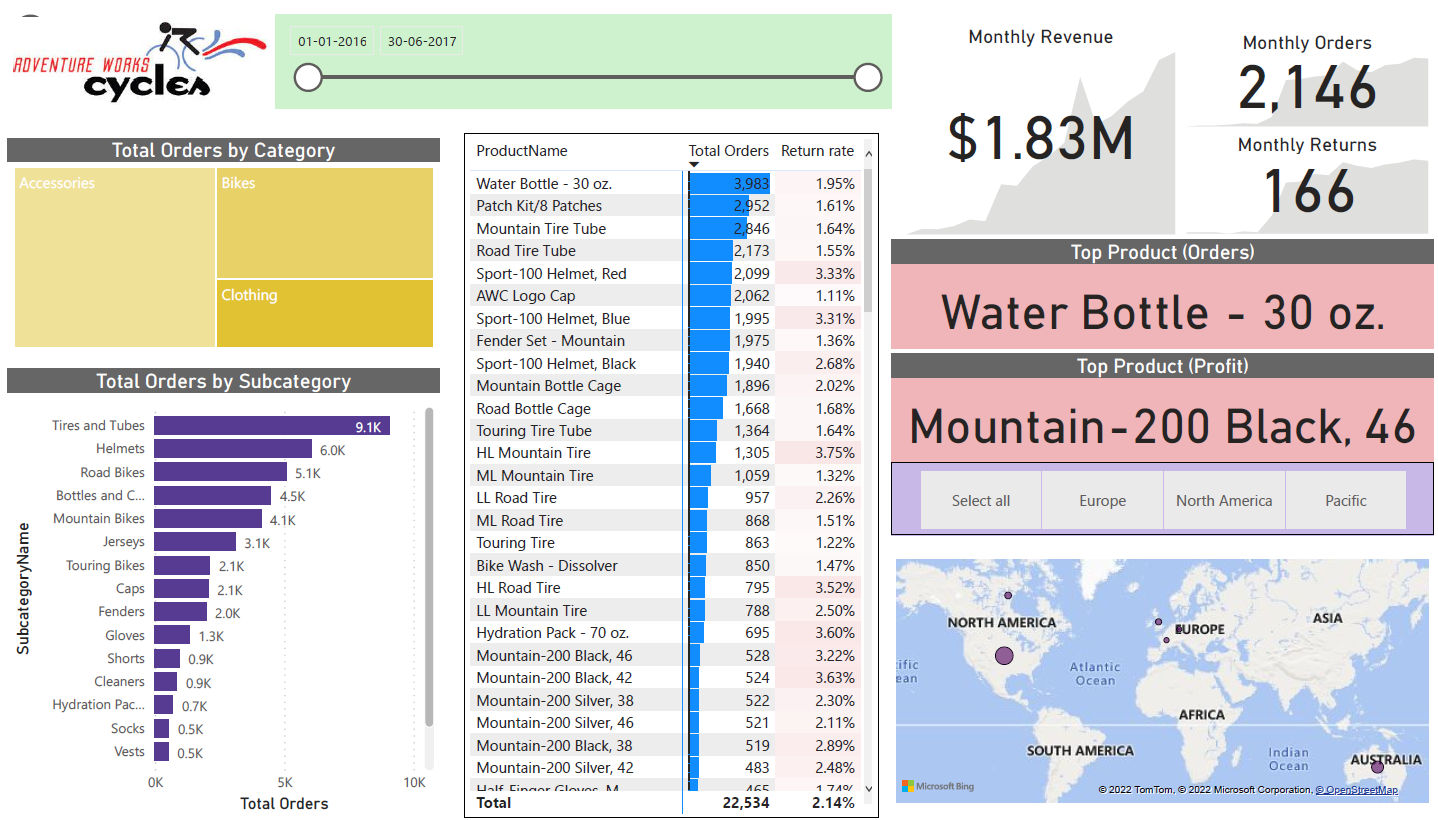This screenshot has width=1438, height=820.
Task: Click the start date field showing 01-01-2016
Action: pyautogui.click(x=331, y=40)
